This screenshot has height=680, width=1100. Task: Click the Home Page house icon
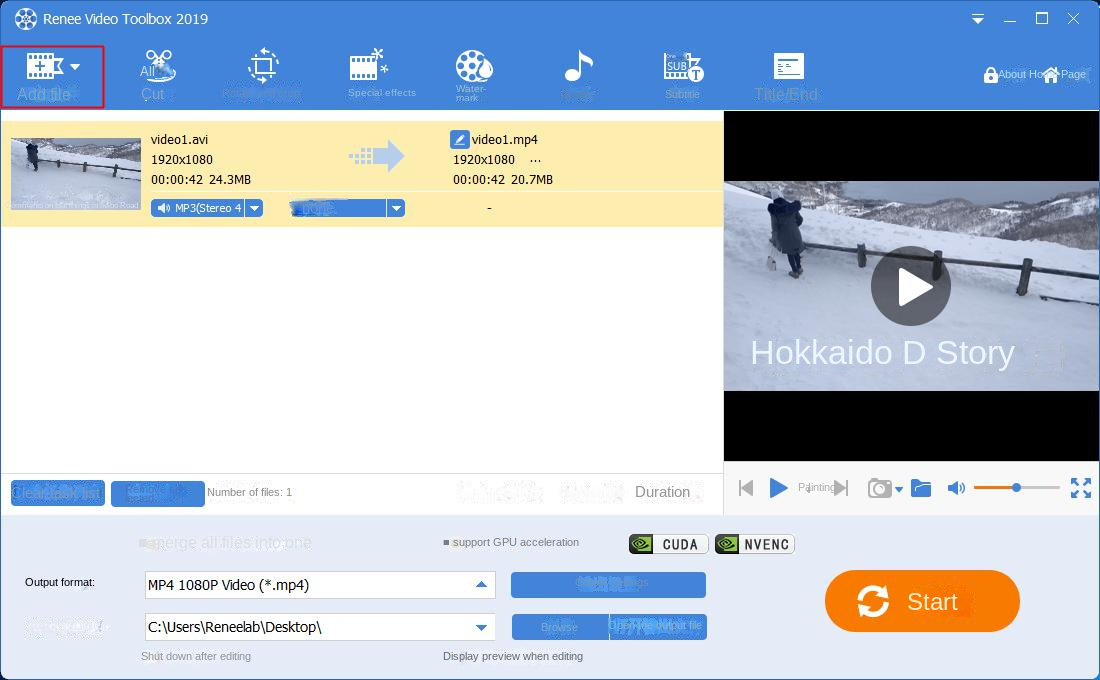pyautogui.click(x=1050, y=74)
